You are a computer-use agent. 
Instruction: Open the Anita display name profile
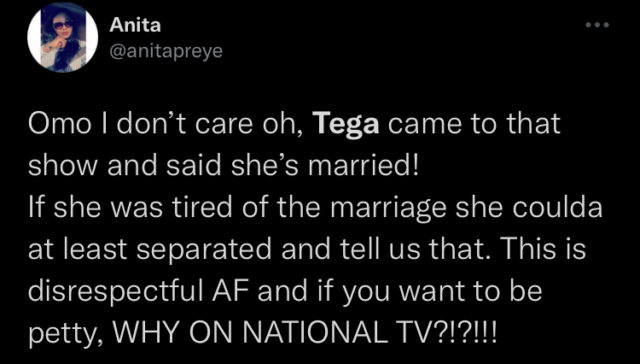tap(135, 26)
